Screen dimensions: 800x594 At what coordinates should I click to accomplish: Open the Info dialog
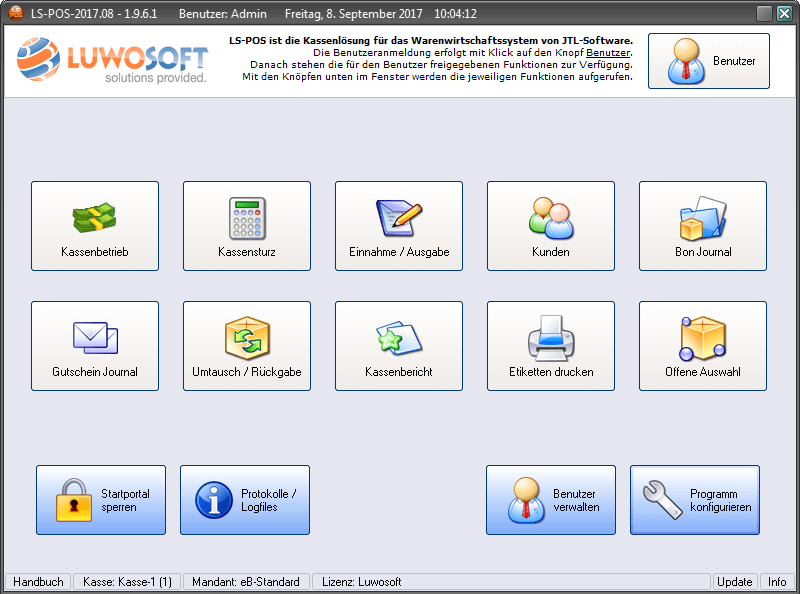tap(777, 581)
